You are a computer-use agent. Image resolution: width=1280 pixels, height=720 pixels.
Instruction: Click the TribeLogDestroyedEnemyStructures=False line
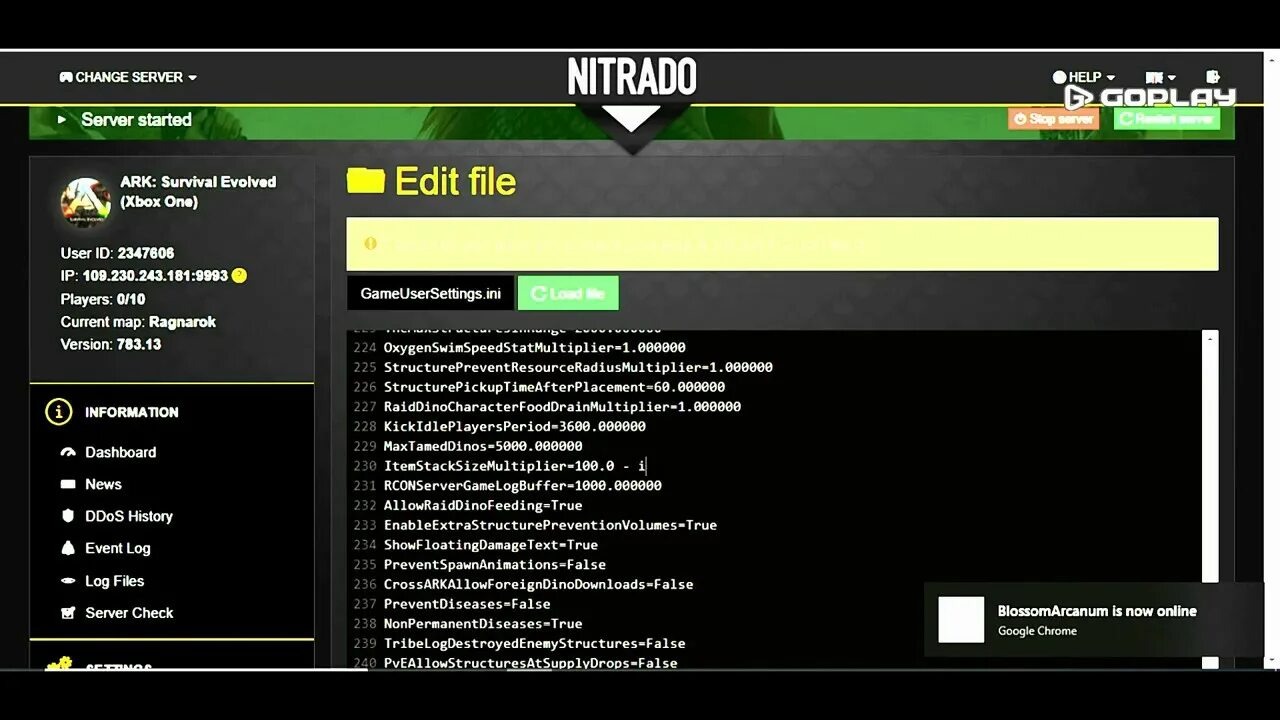(535, 643)
